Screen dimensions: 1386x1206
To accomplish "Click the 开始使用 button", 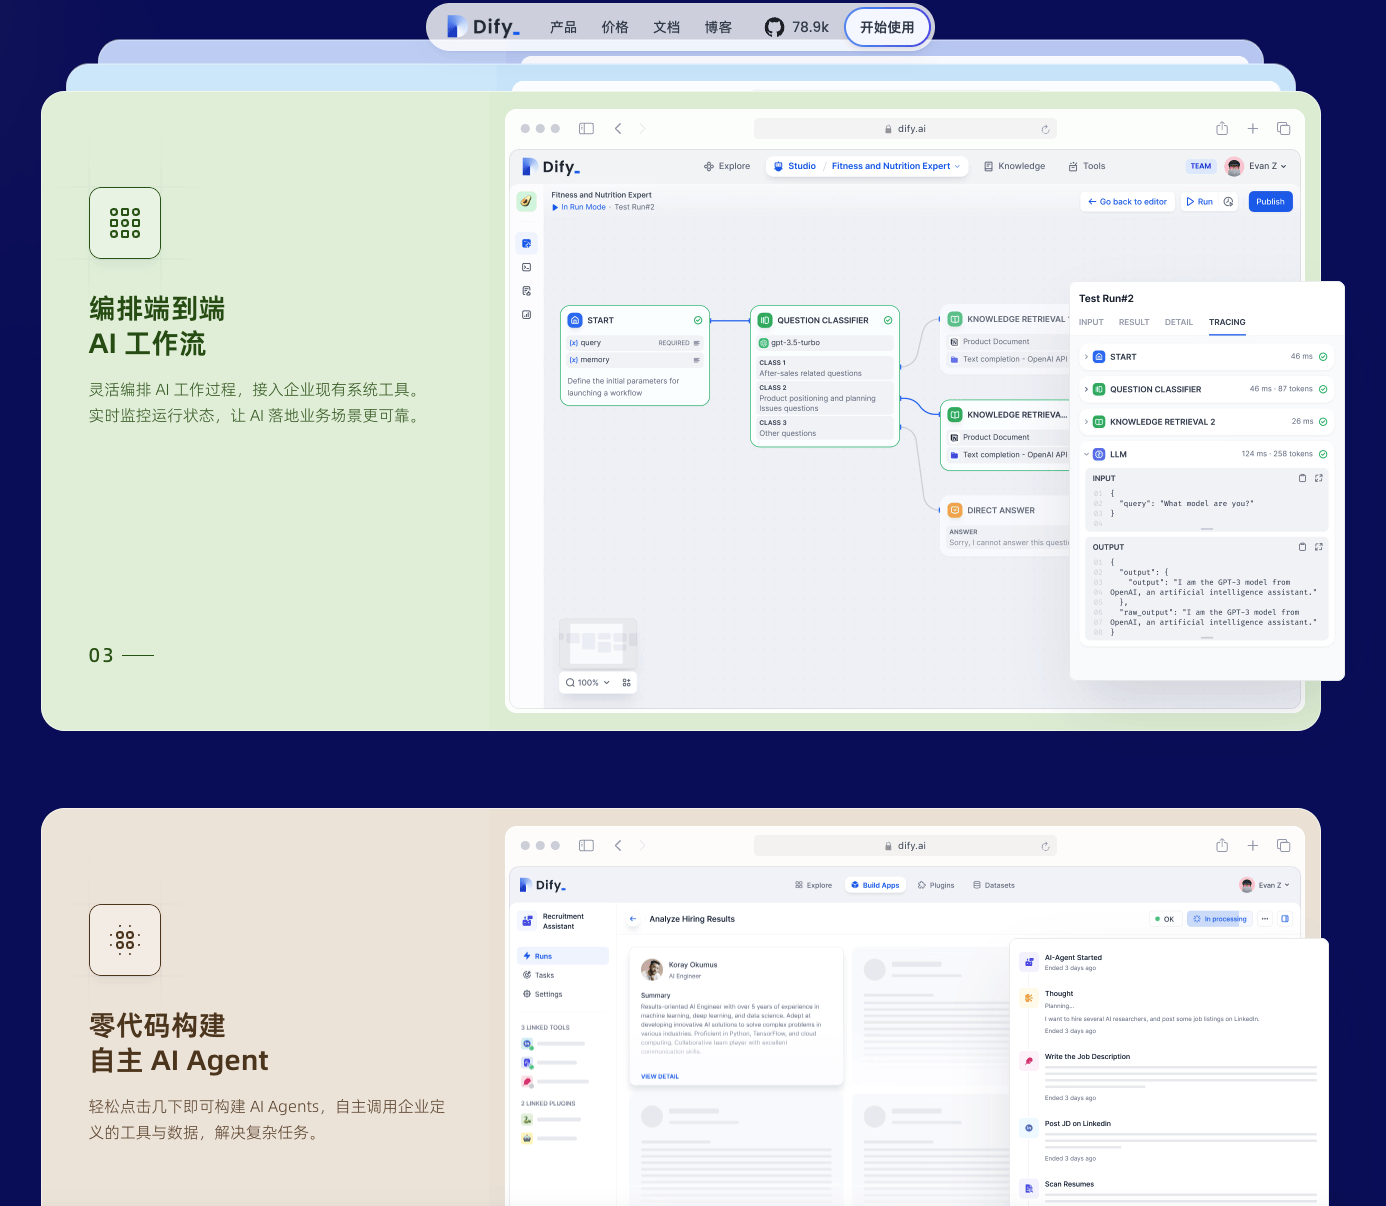I will [x=887, y=27].
